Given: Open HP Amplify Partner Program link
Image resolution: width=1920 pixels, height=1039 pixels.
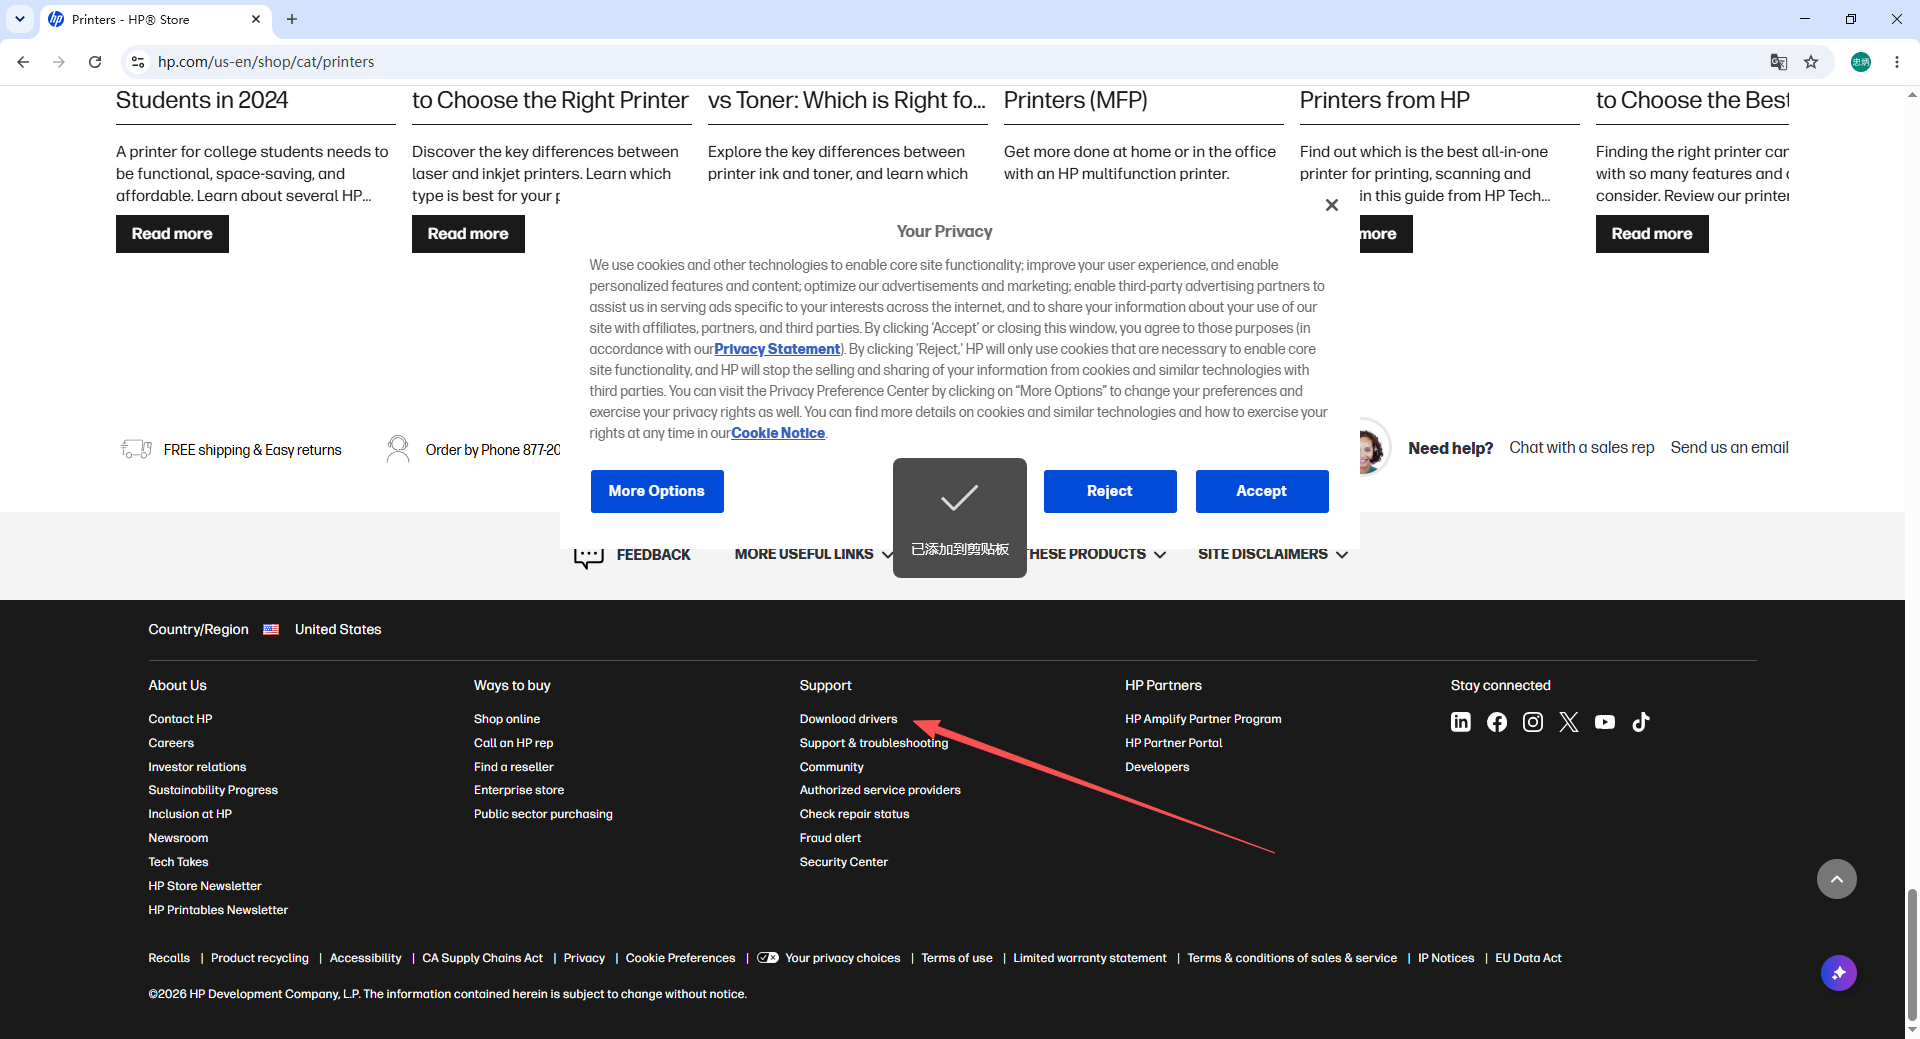Looking at the screenshot, I should [x=1203, y=719].
